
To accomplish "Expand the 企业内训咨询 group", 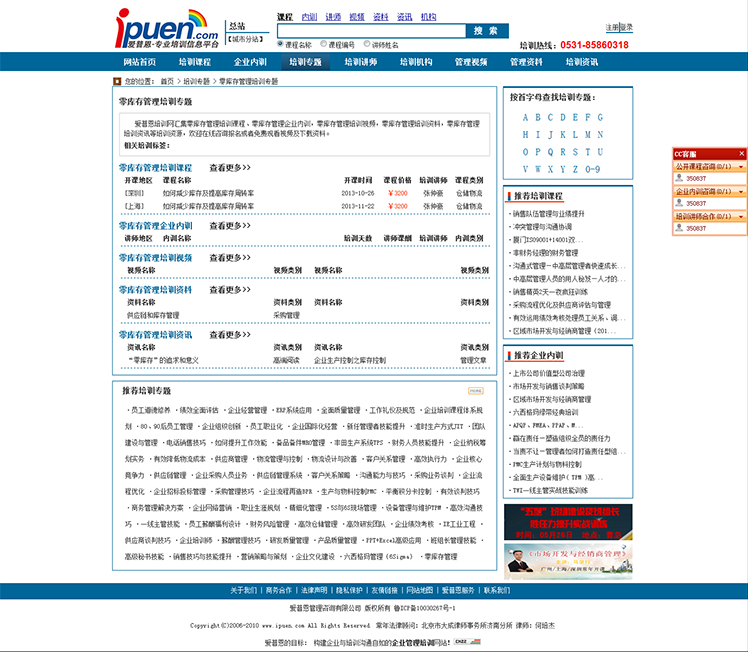I will coord(741,191).
